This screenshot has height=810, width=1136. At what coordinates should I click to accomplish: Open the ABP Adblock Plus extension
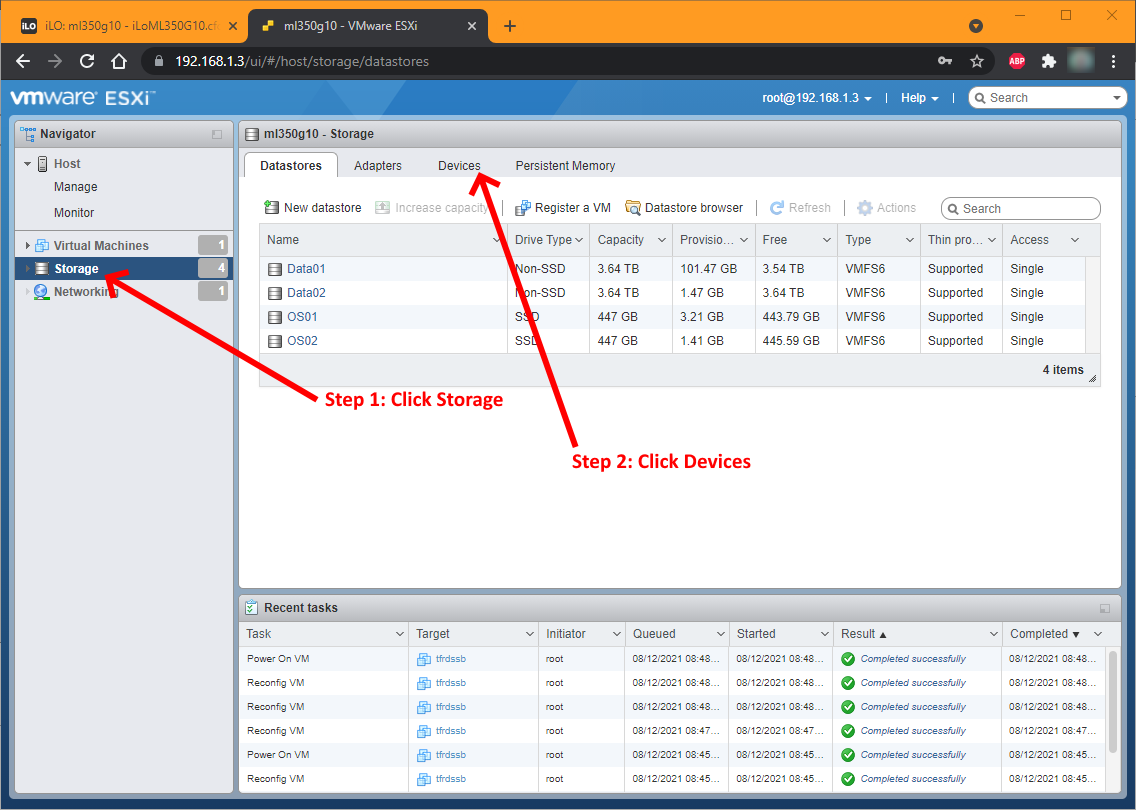click(x=1016, y=62)
